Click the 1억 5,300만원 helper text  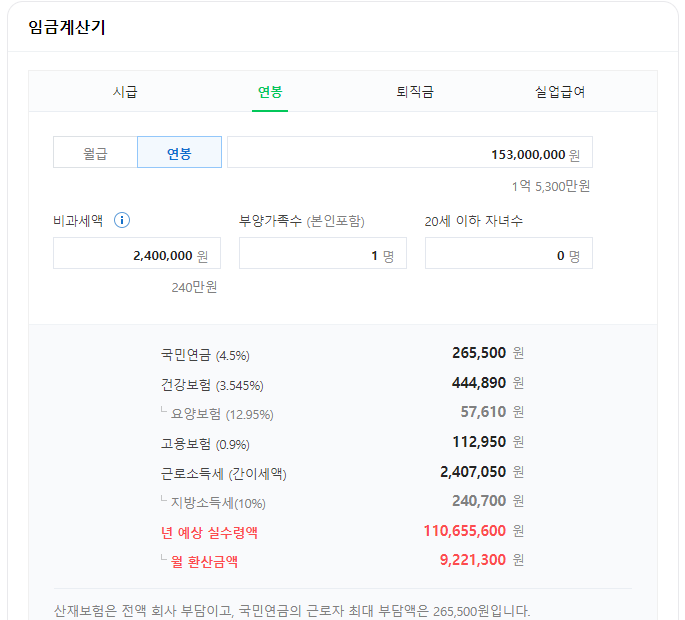pyautogui.click(x=551, y=187)
